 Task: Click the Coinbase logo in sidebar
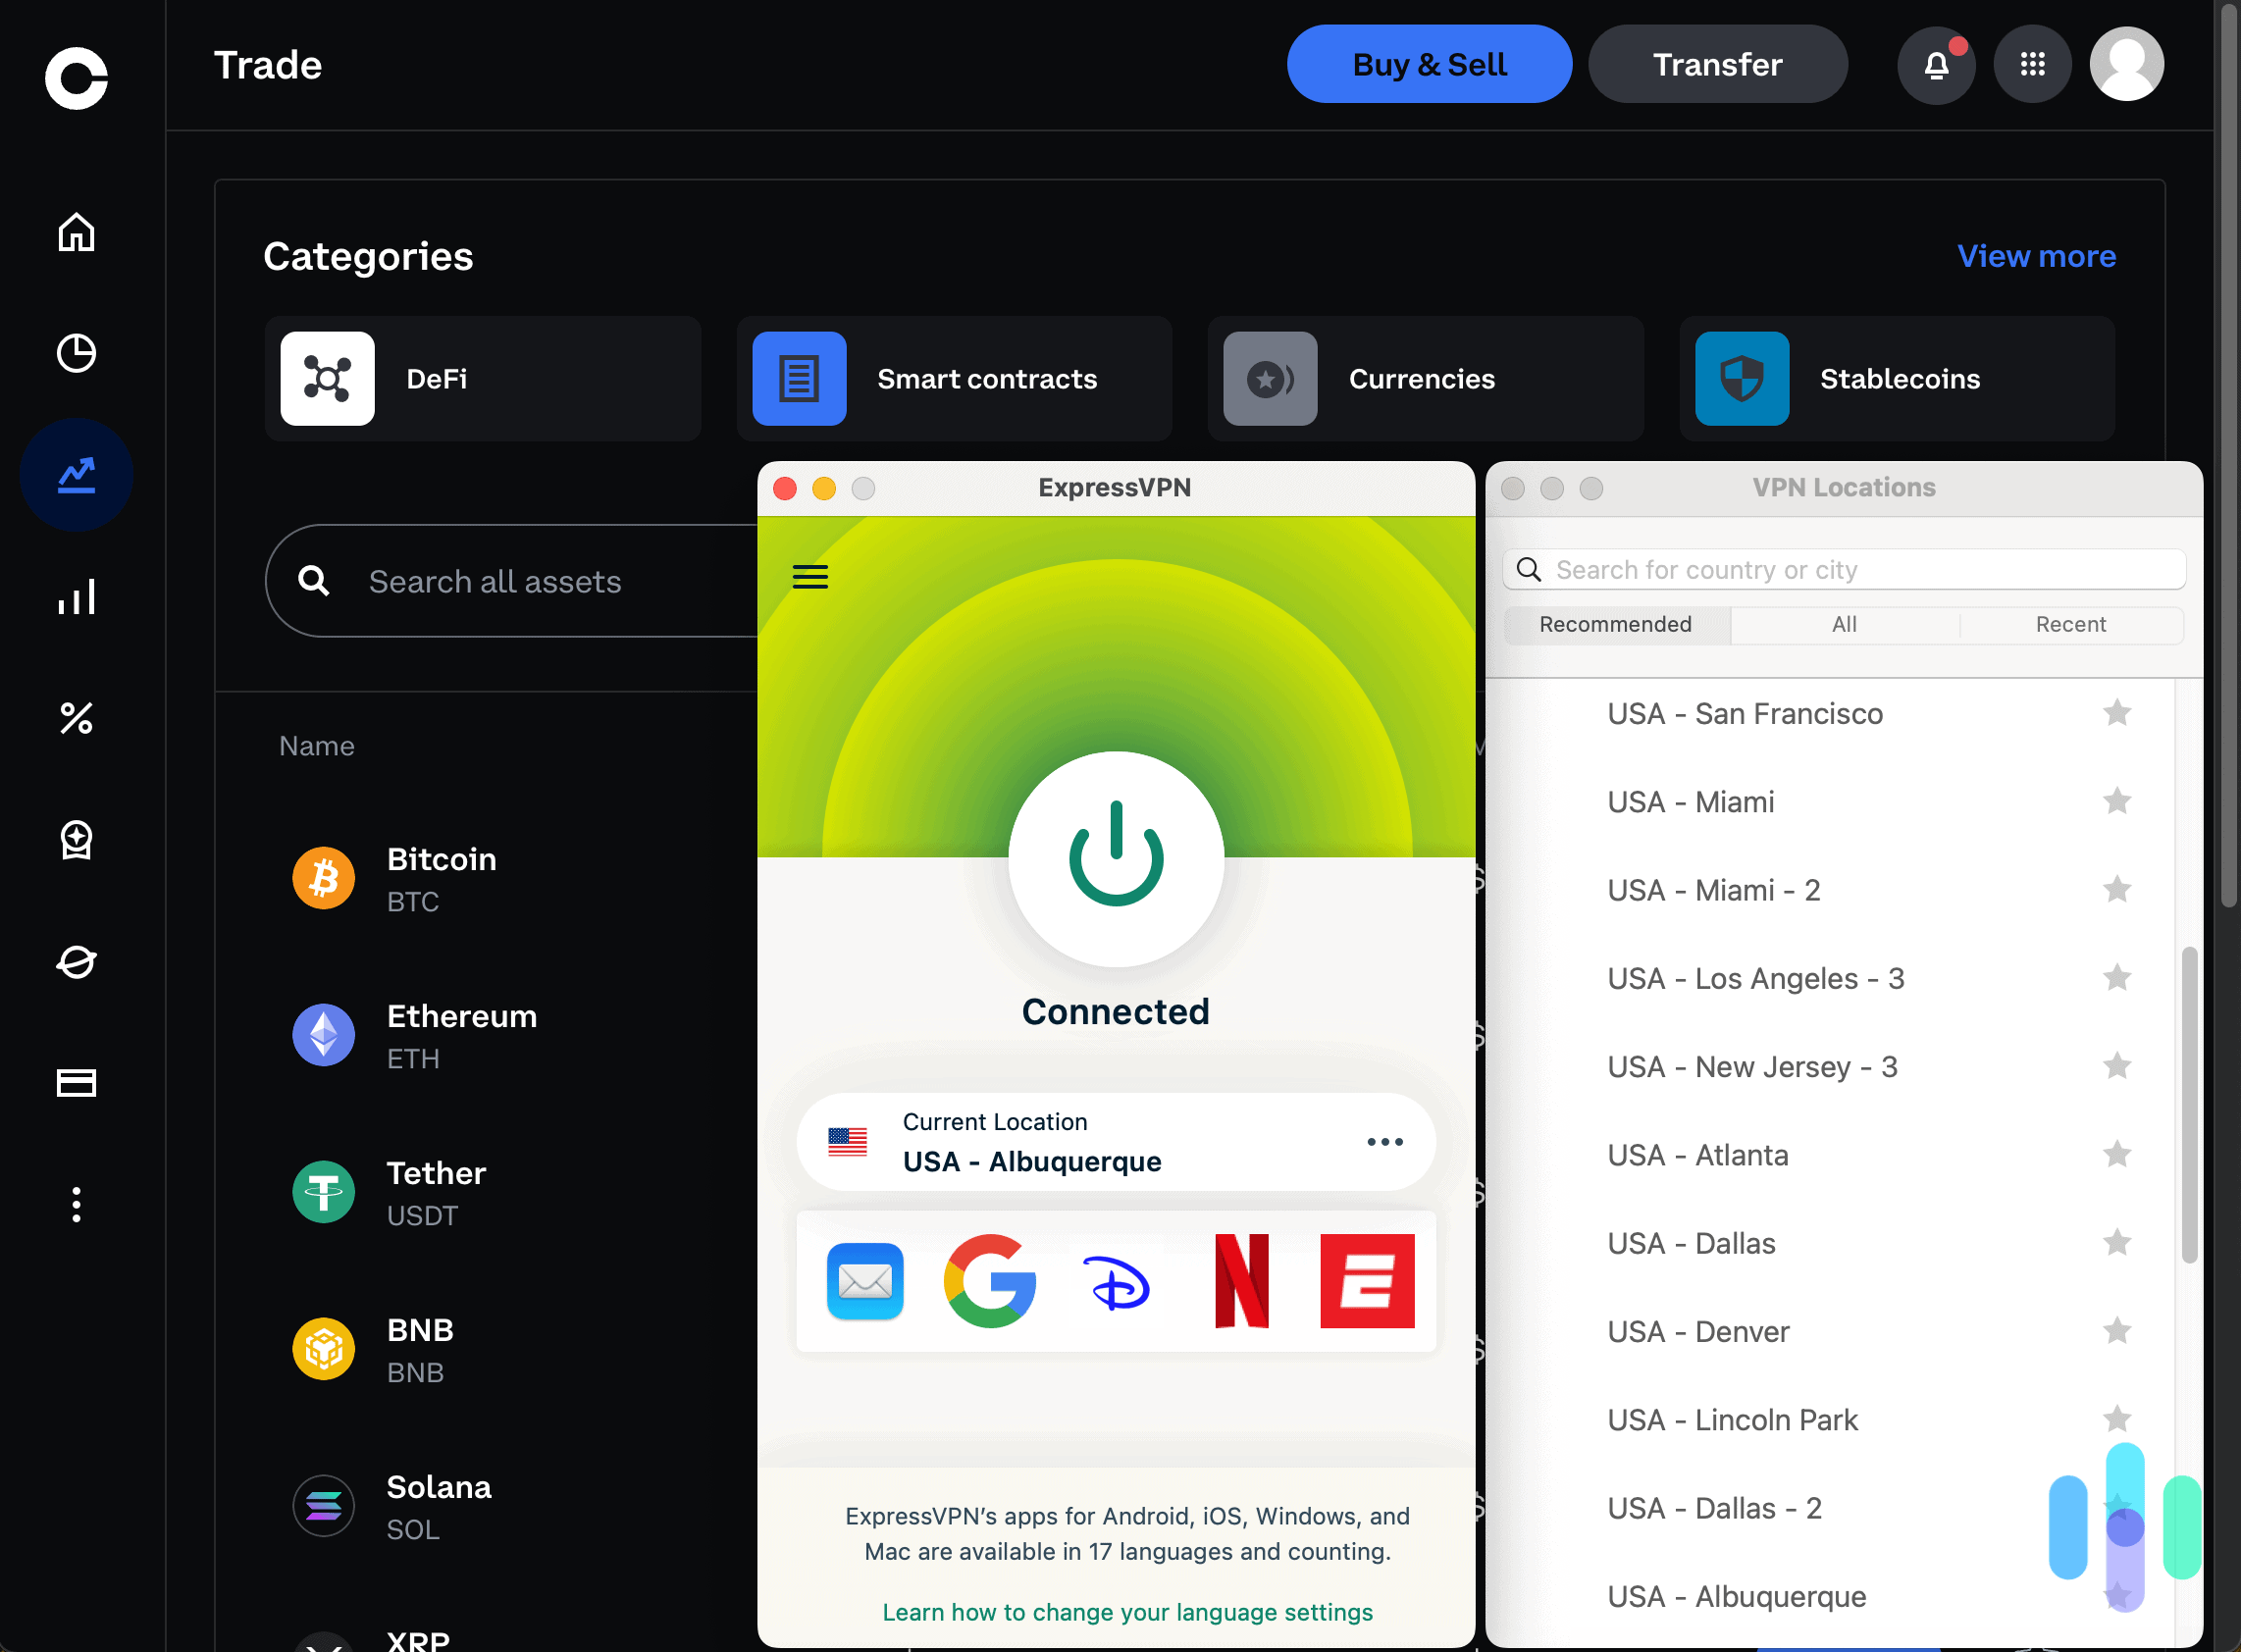[x=76, y=77]
